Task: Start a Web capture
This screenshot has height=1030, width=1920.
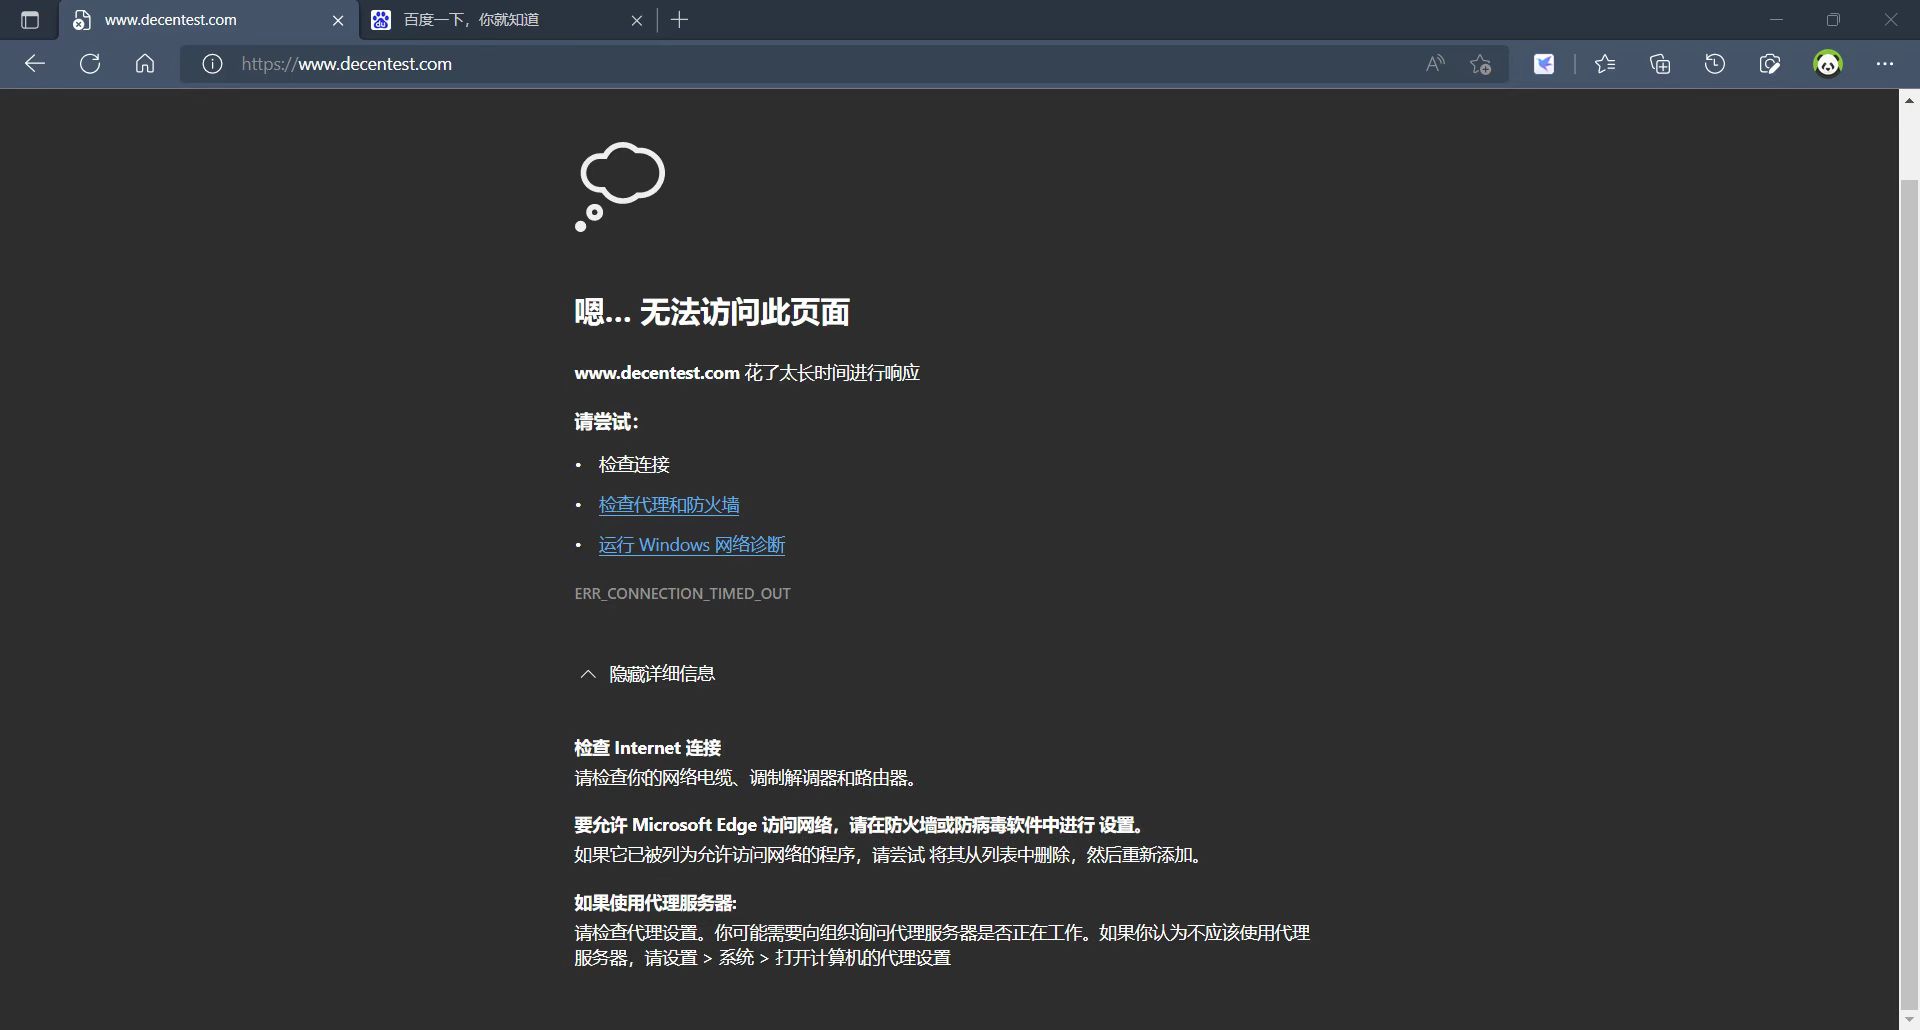Action: pos(1769,63)
